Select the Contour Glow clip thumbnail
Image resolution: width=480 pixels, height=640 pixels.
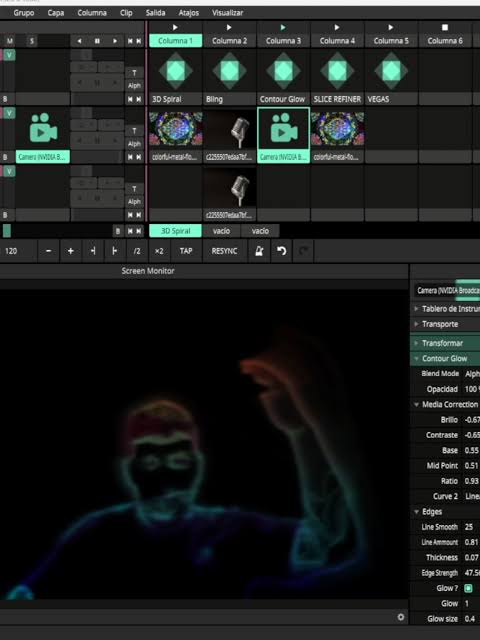click(x=283, y=71)
